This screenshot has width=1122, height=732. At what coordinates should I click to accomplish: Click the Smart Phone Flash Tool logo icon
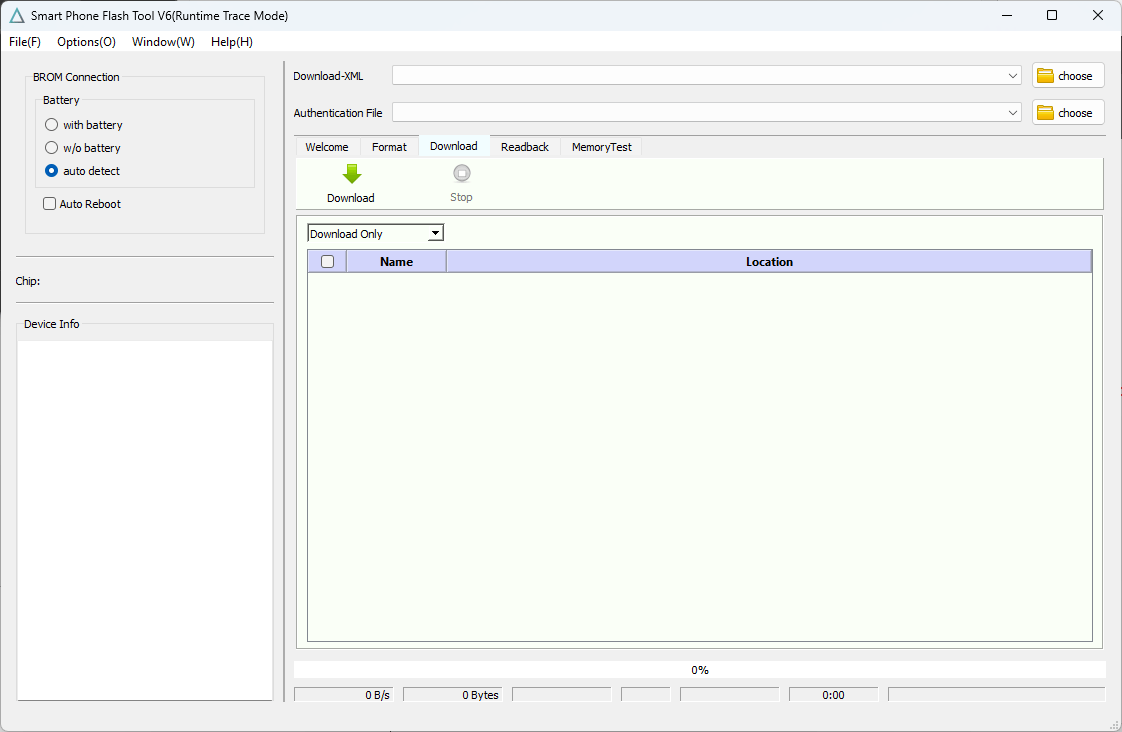pos(16,15)
